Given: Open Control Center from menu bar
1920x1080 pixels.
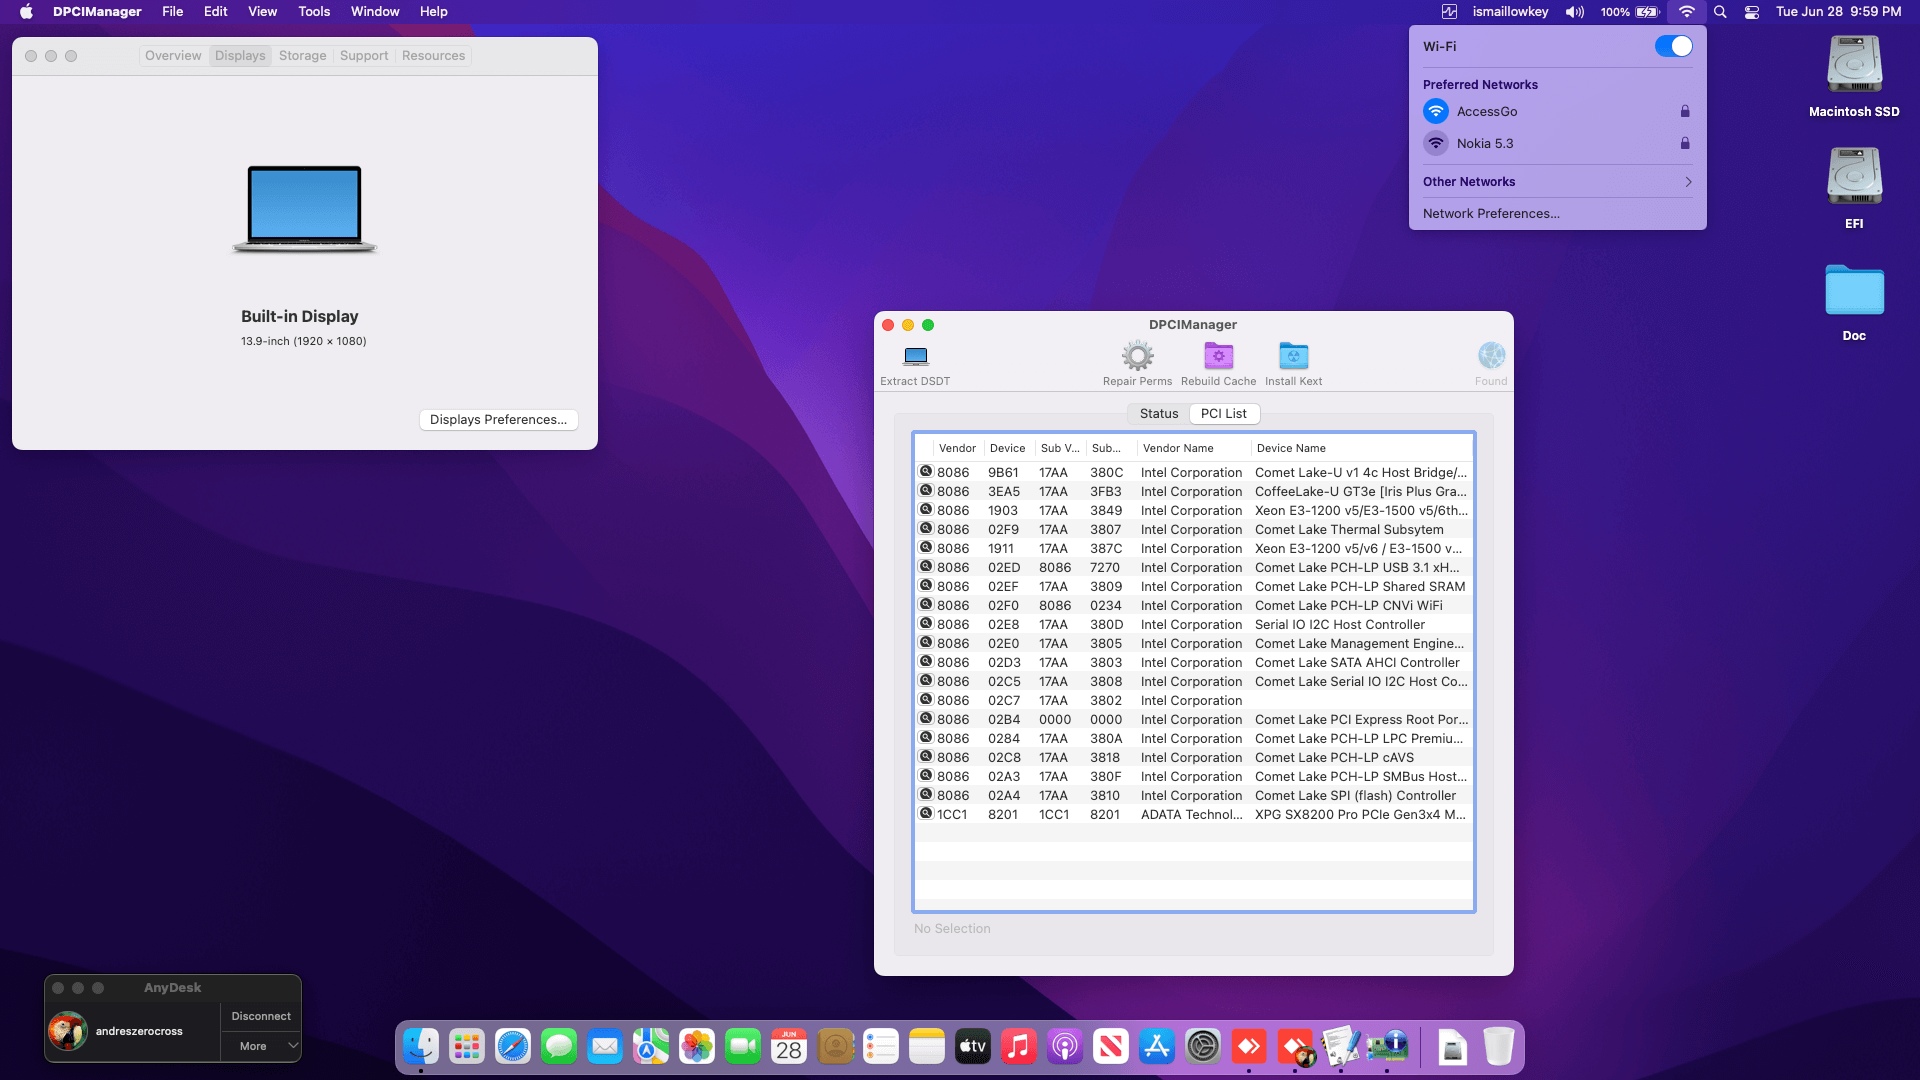Looking at the screenshot, I should [1752, 12].
